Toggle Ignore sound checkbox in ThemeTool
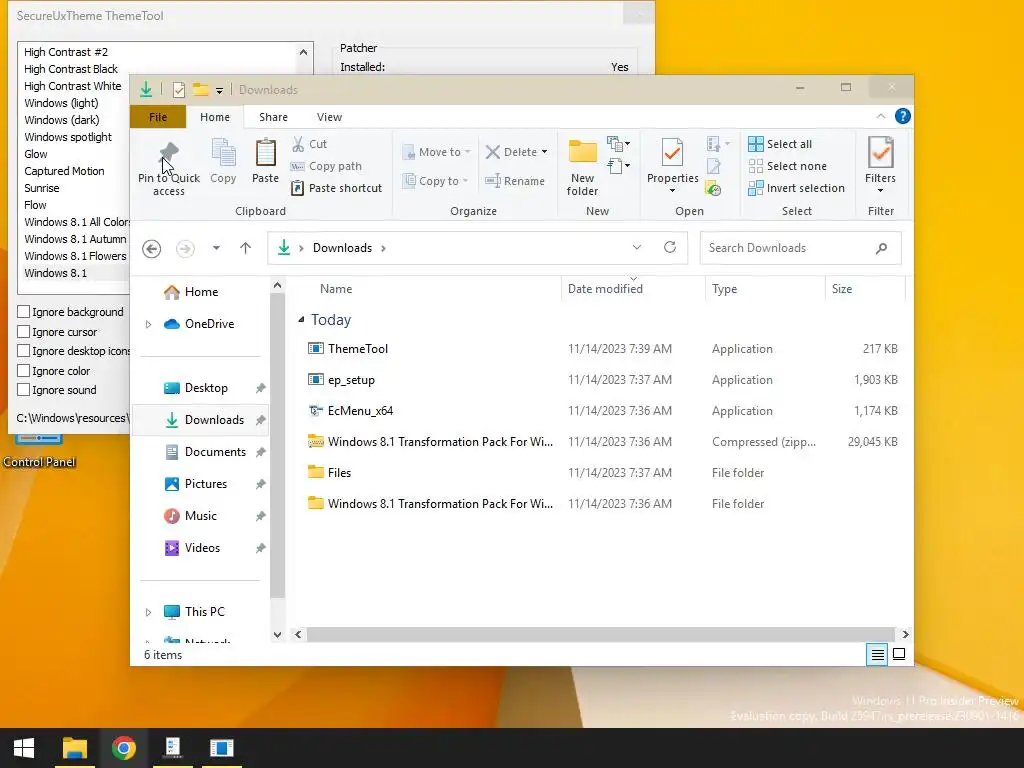Viewport: 1024px width, 768px height. (x=24, y=390)
